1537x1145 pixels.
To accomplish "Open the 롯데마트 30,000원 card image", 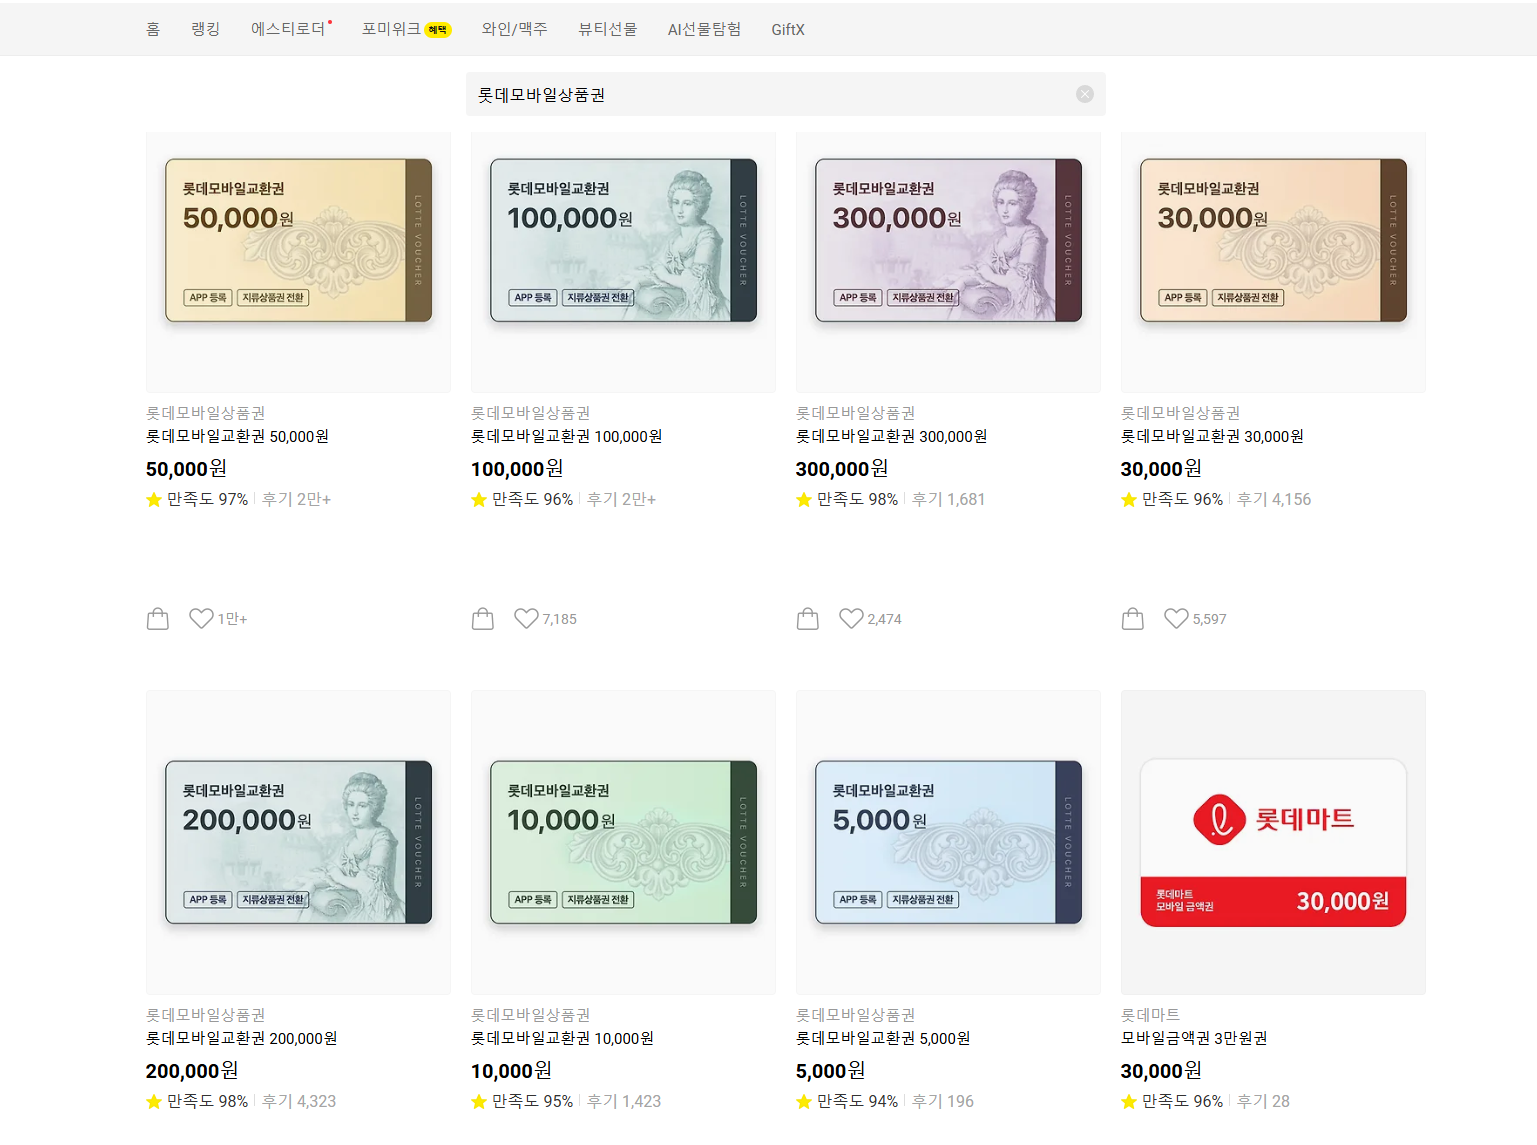I will pos(1273,842).
